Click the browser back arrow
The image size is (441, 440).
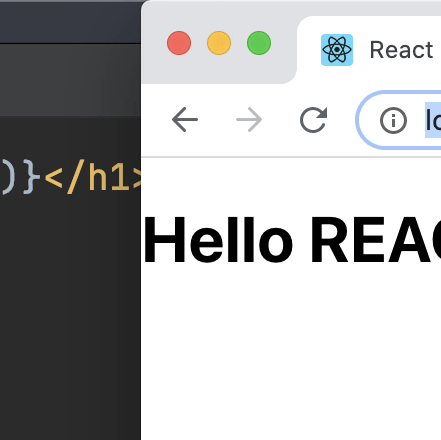tap(185, 120)
